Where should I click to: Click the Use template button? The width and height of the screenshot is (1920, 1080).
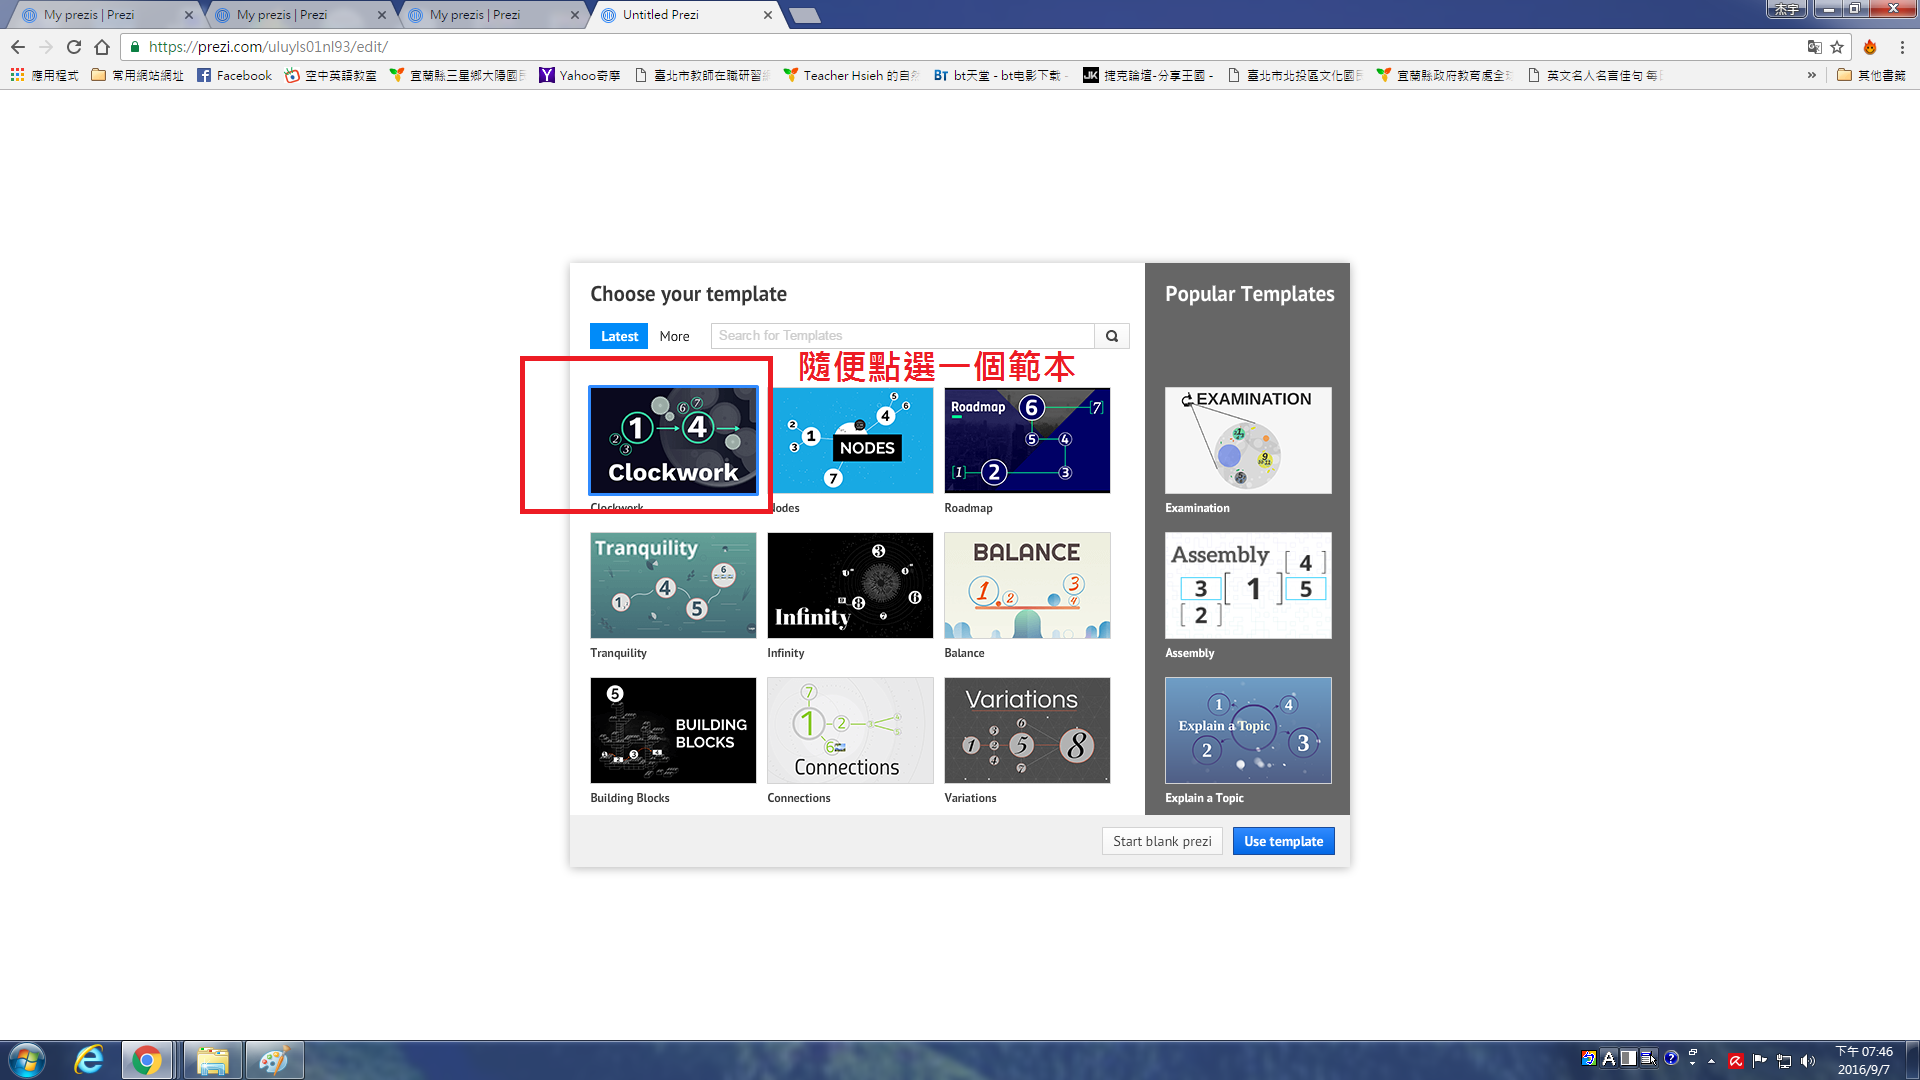click(1283, 841)
